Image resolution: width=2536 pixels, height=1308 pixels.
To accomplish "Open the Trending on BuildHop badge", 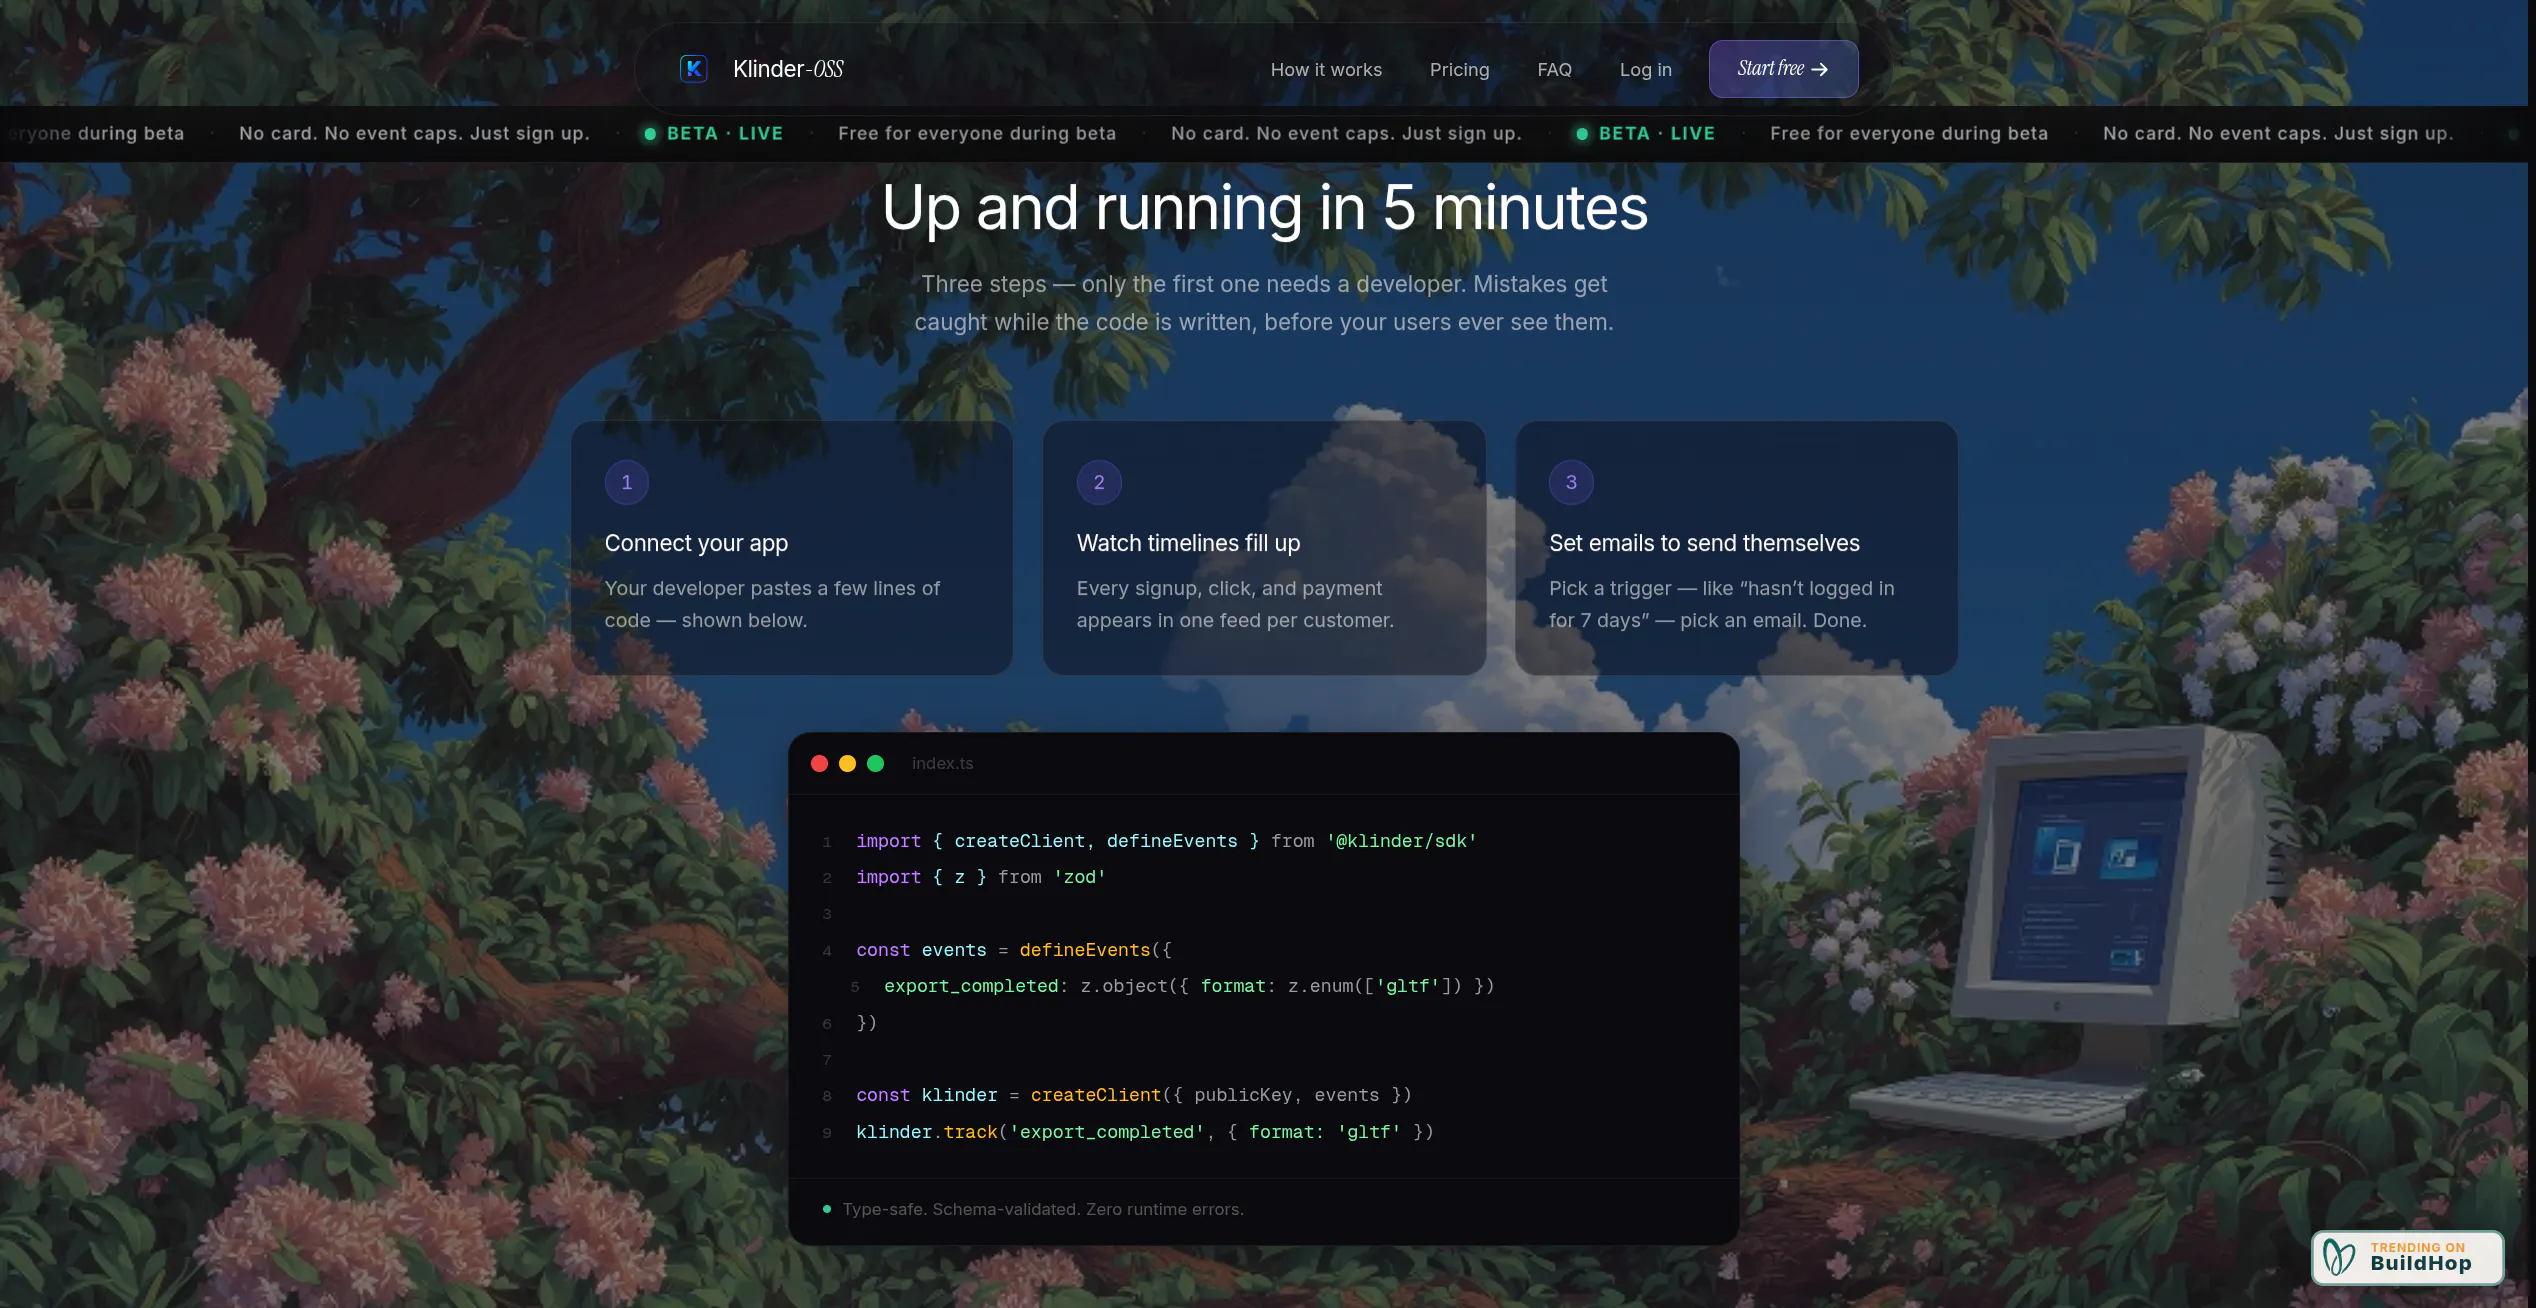I will click(2407, 1257).
